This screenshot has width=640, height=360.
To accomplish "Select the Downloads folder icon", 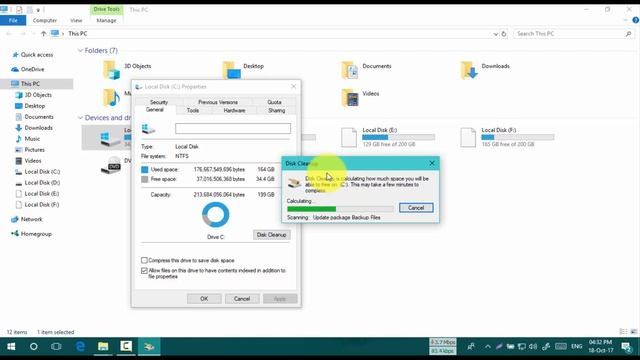I will point(469,70).
